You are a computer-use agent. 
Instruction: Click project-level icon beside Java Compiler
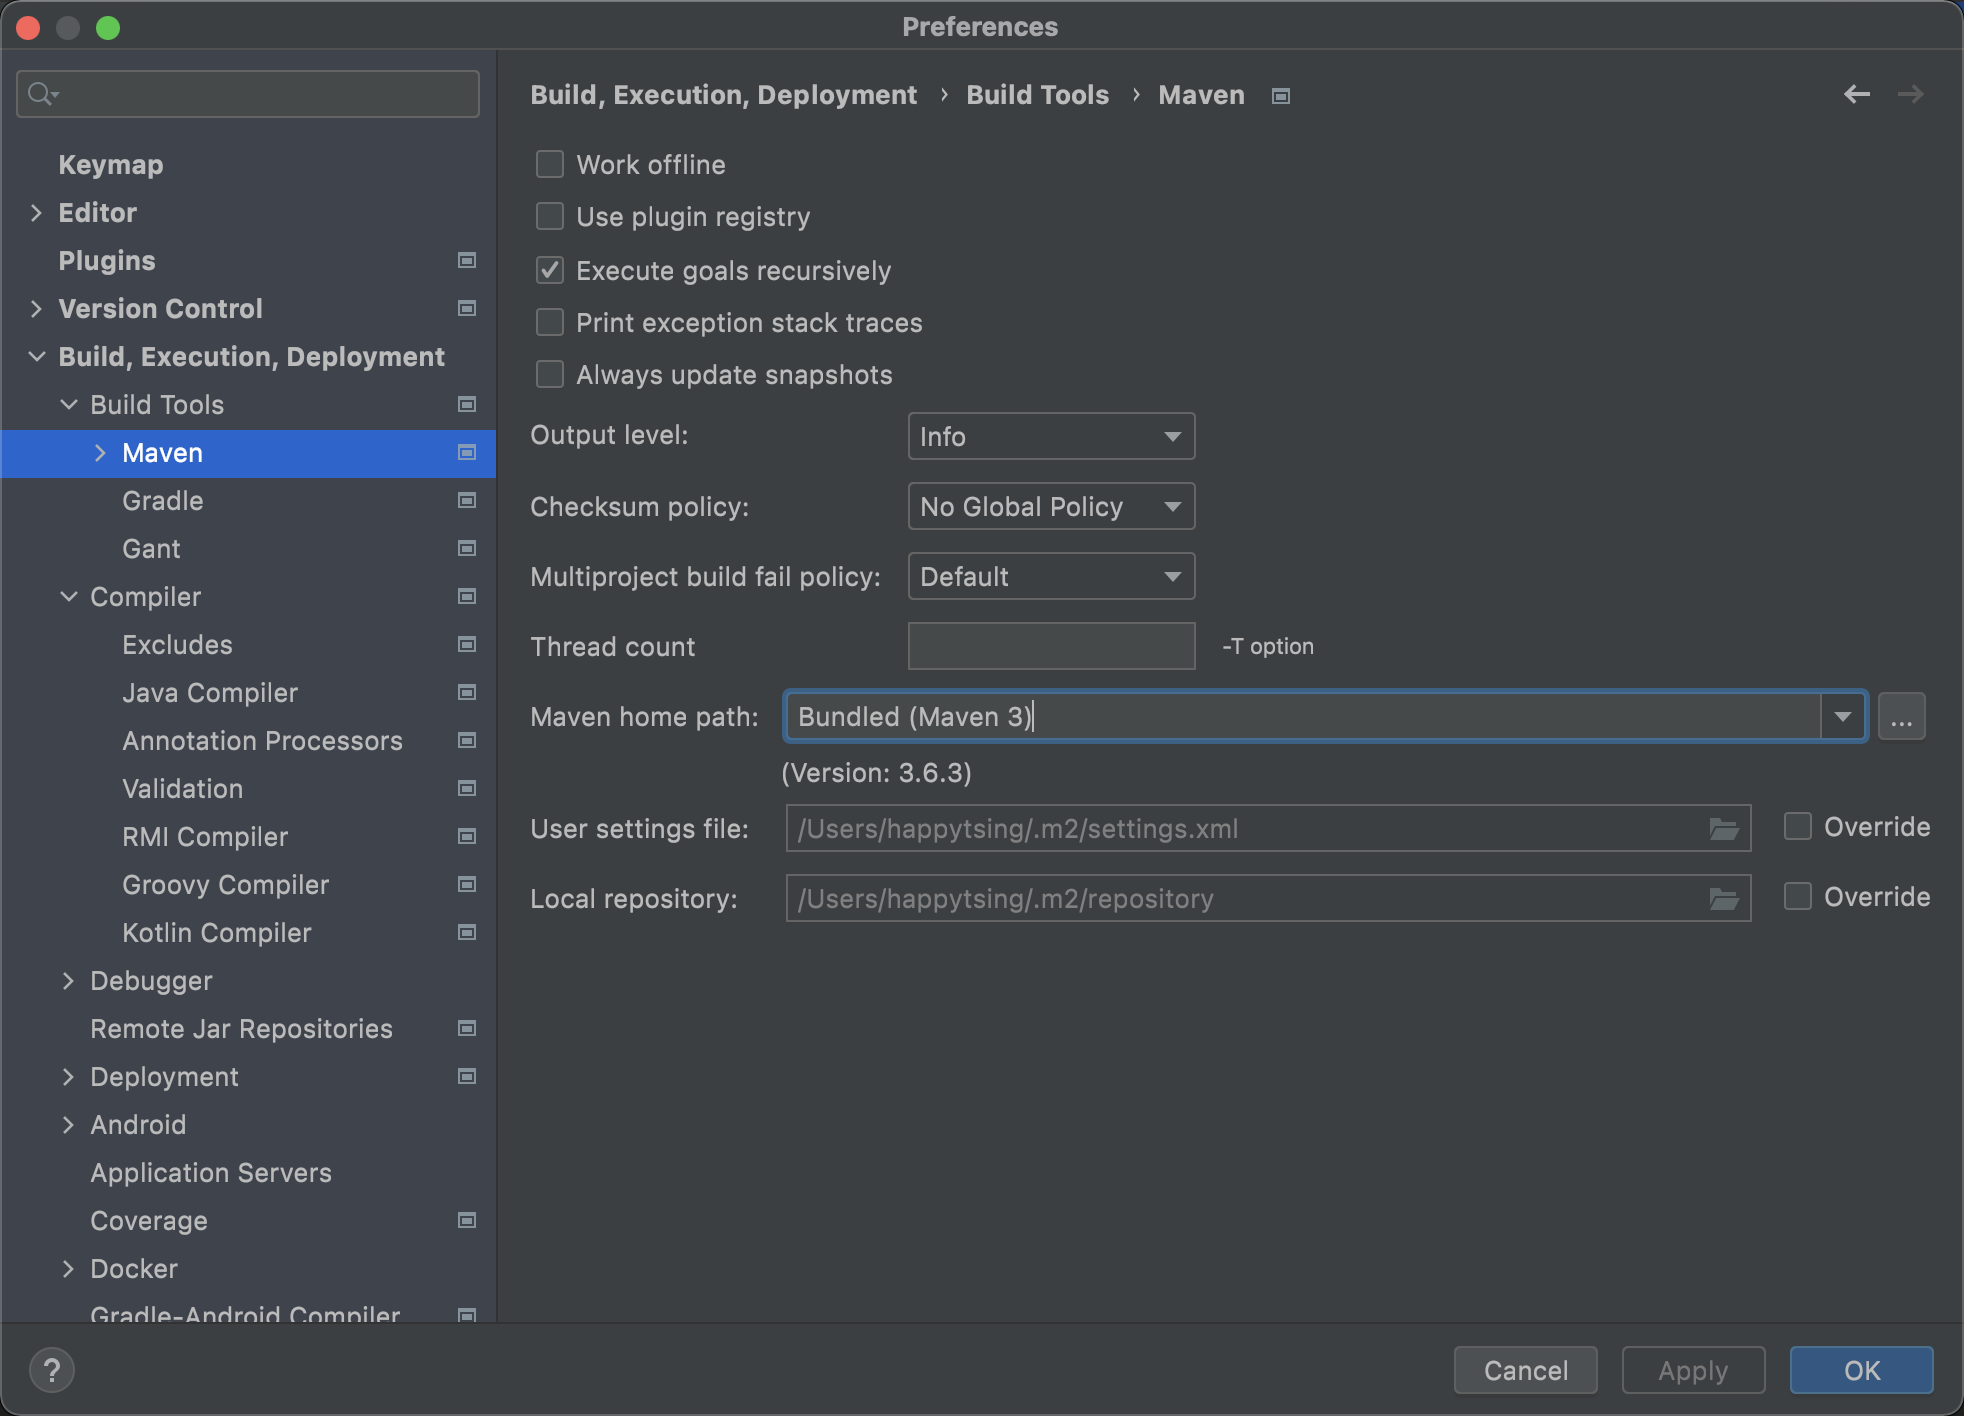coord(466,693)
